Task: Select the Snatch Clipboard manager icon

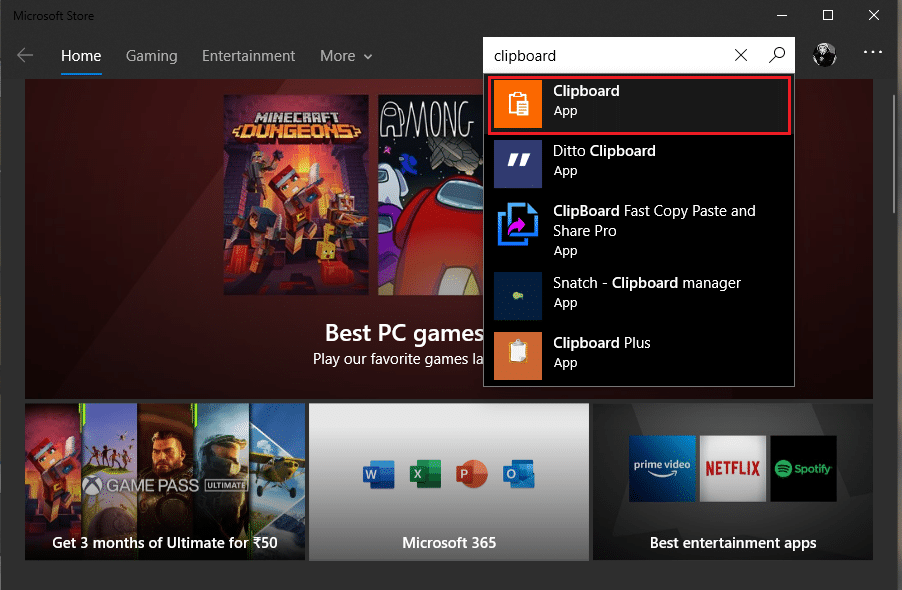Action: tap(517, 295)
